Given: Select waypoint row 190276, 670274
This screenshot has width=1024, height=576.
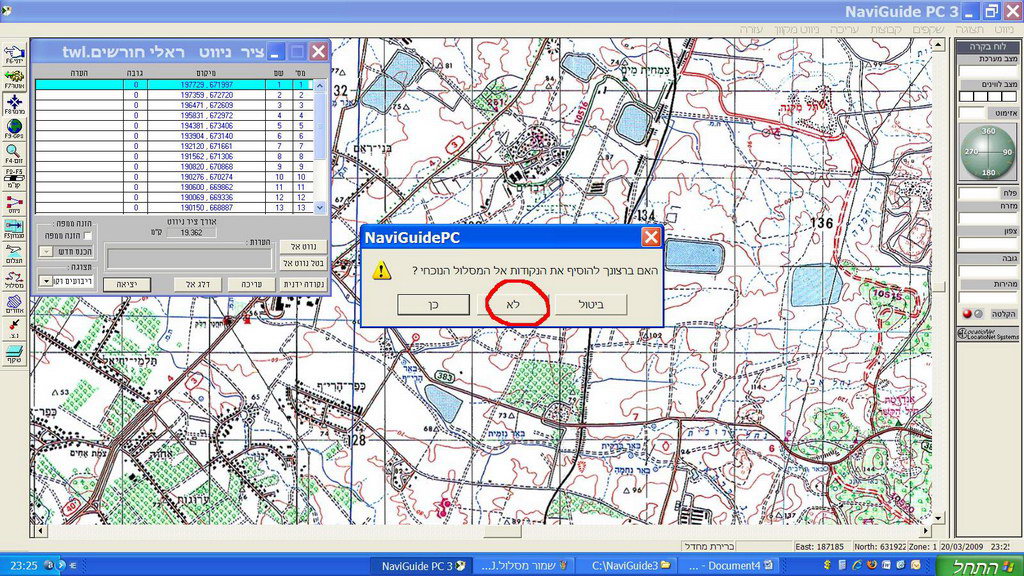Looking at the screenshot, I should pos(174,177).
